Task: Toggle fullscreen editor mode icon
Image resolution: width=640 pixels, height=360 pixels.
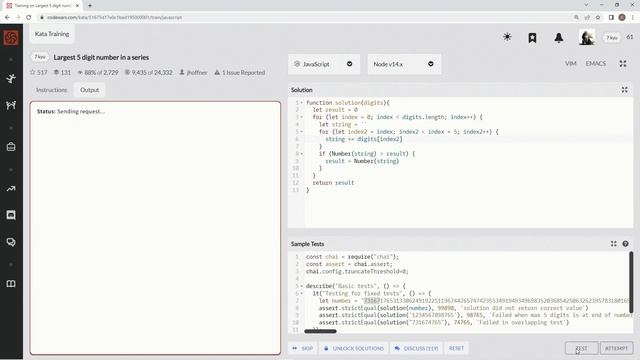Action: coord(623,64)
